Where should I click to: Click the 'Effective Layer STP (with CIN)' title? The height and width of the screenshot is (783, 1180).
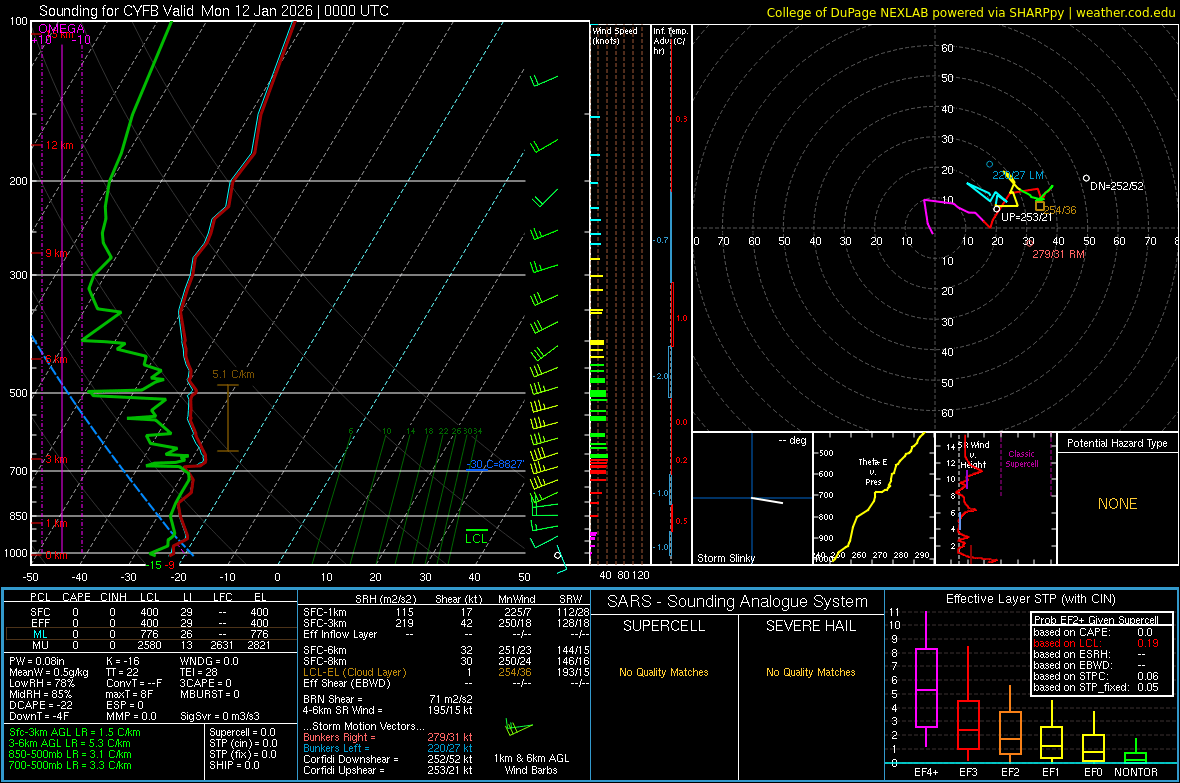(1030, 599)
